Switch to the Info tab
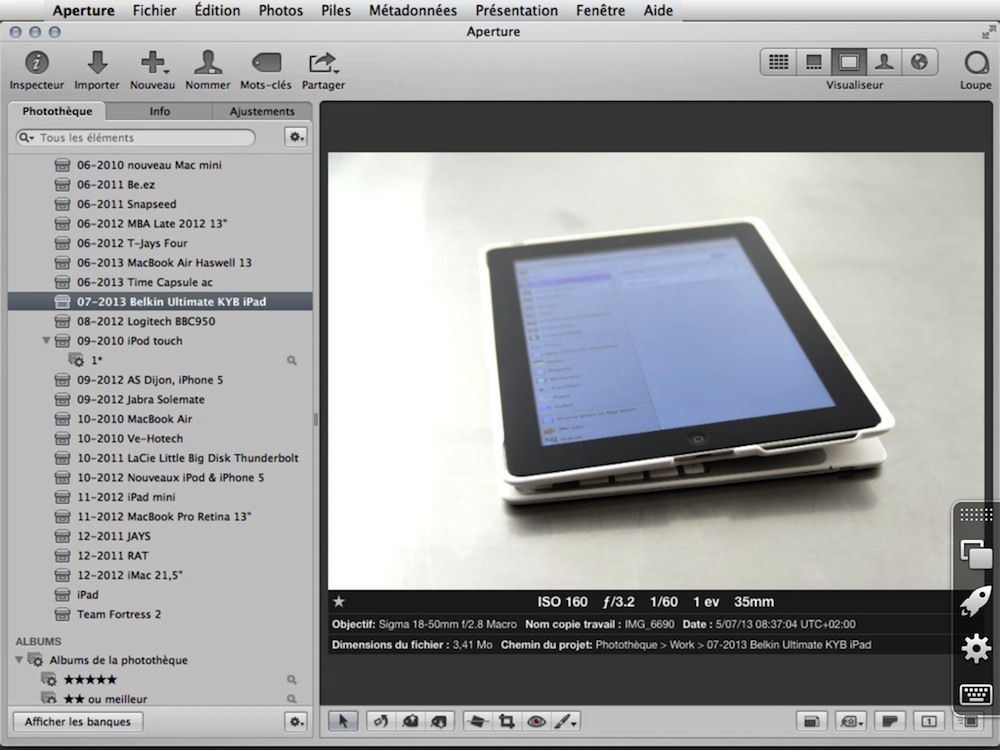The image size is (1000, 750). (159, 111)
